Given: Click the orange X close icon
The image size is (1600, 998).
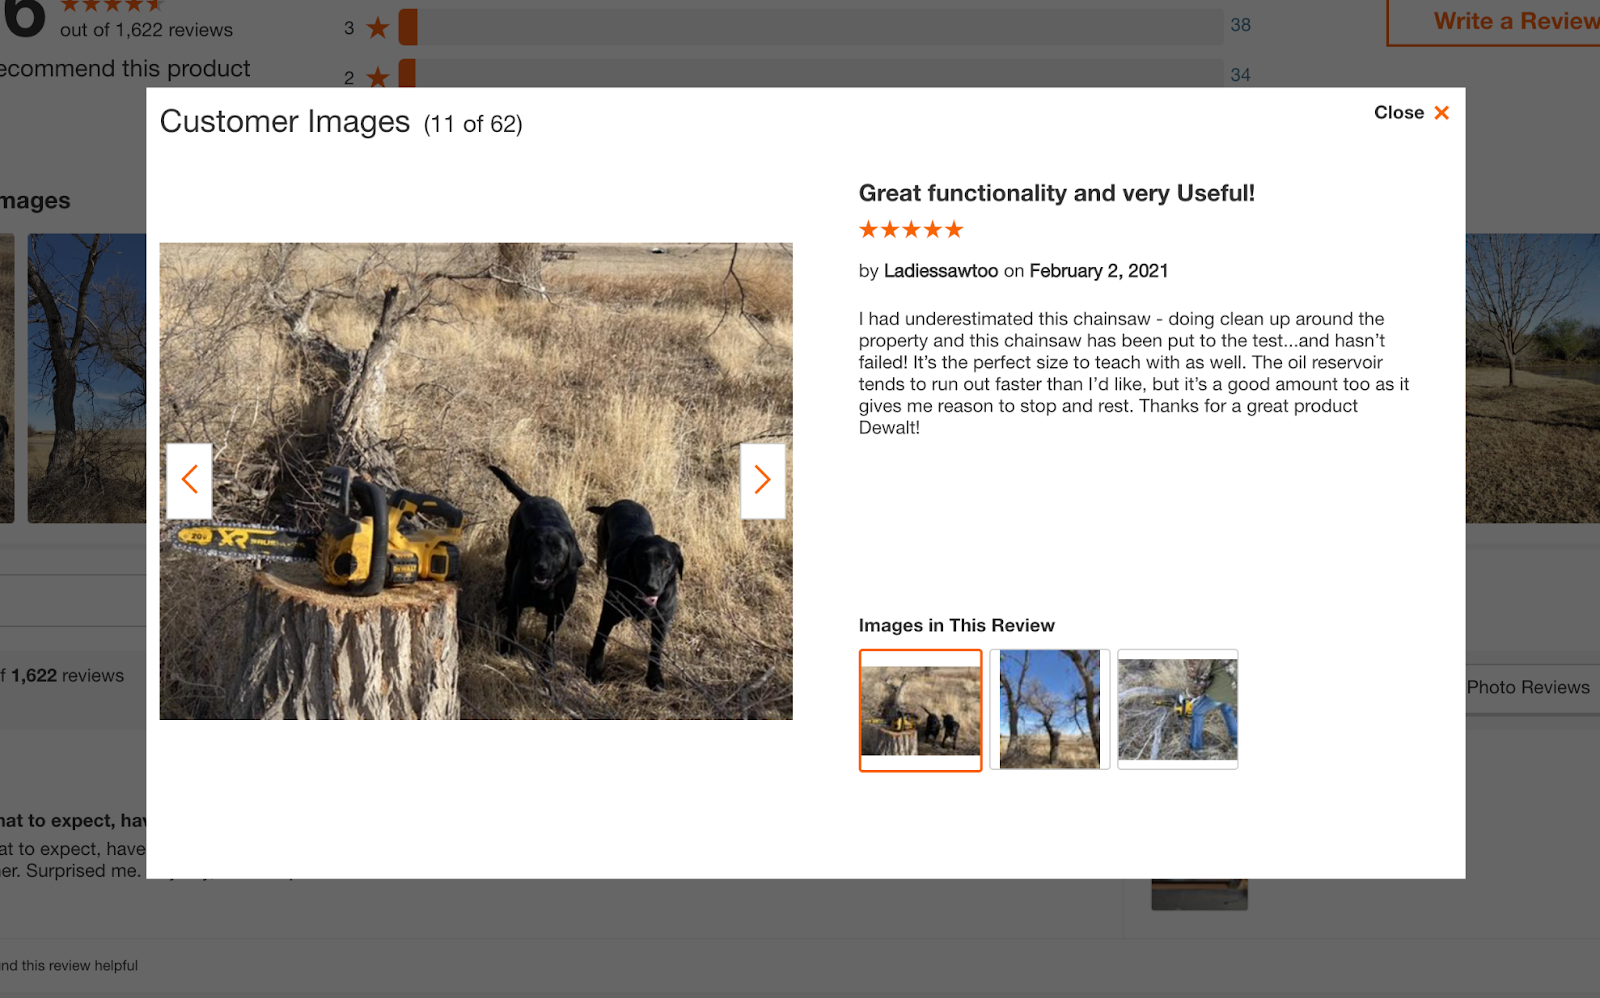Looking at the screenshot, I should 1441,113.
